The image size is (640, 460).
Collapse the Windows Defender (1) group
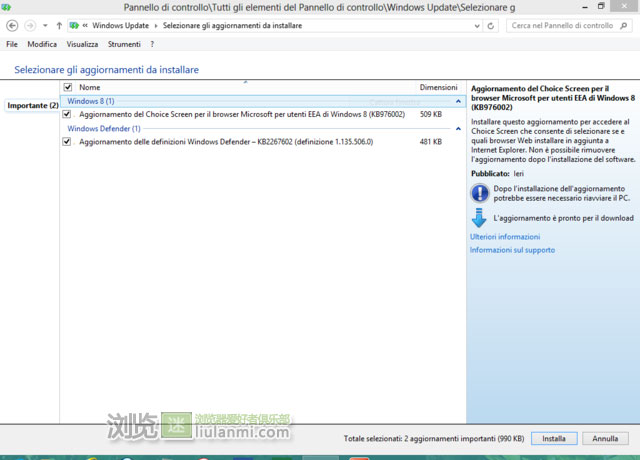pyautogui.click(x=458, y=129)
